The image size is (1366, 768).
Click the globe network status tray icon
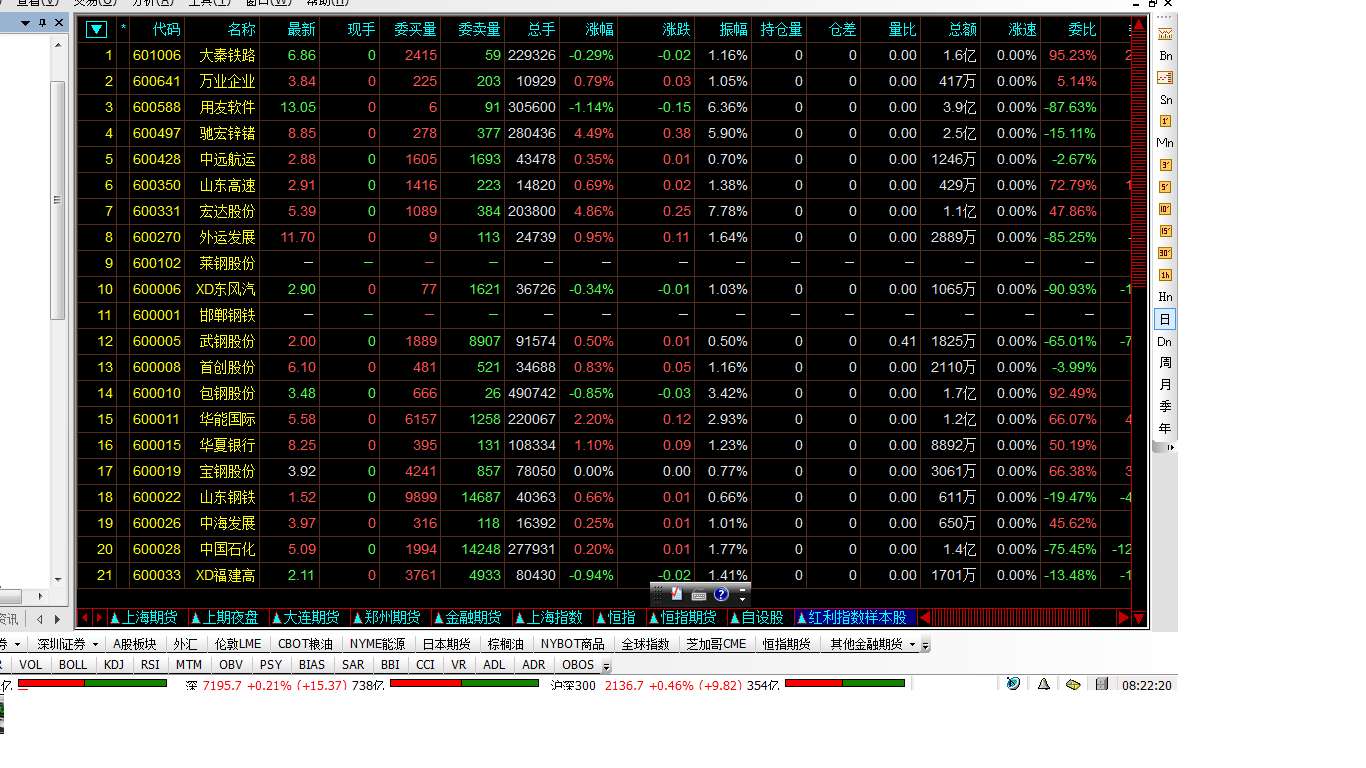[x=1013, y=684]
